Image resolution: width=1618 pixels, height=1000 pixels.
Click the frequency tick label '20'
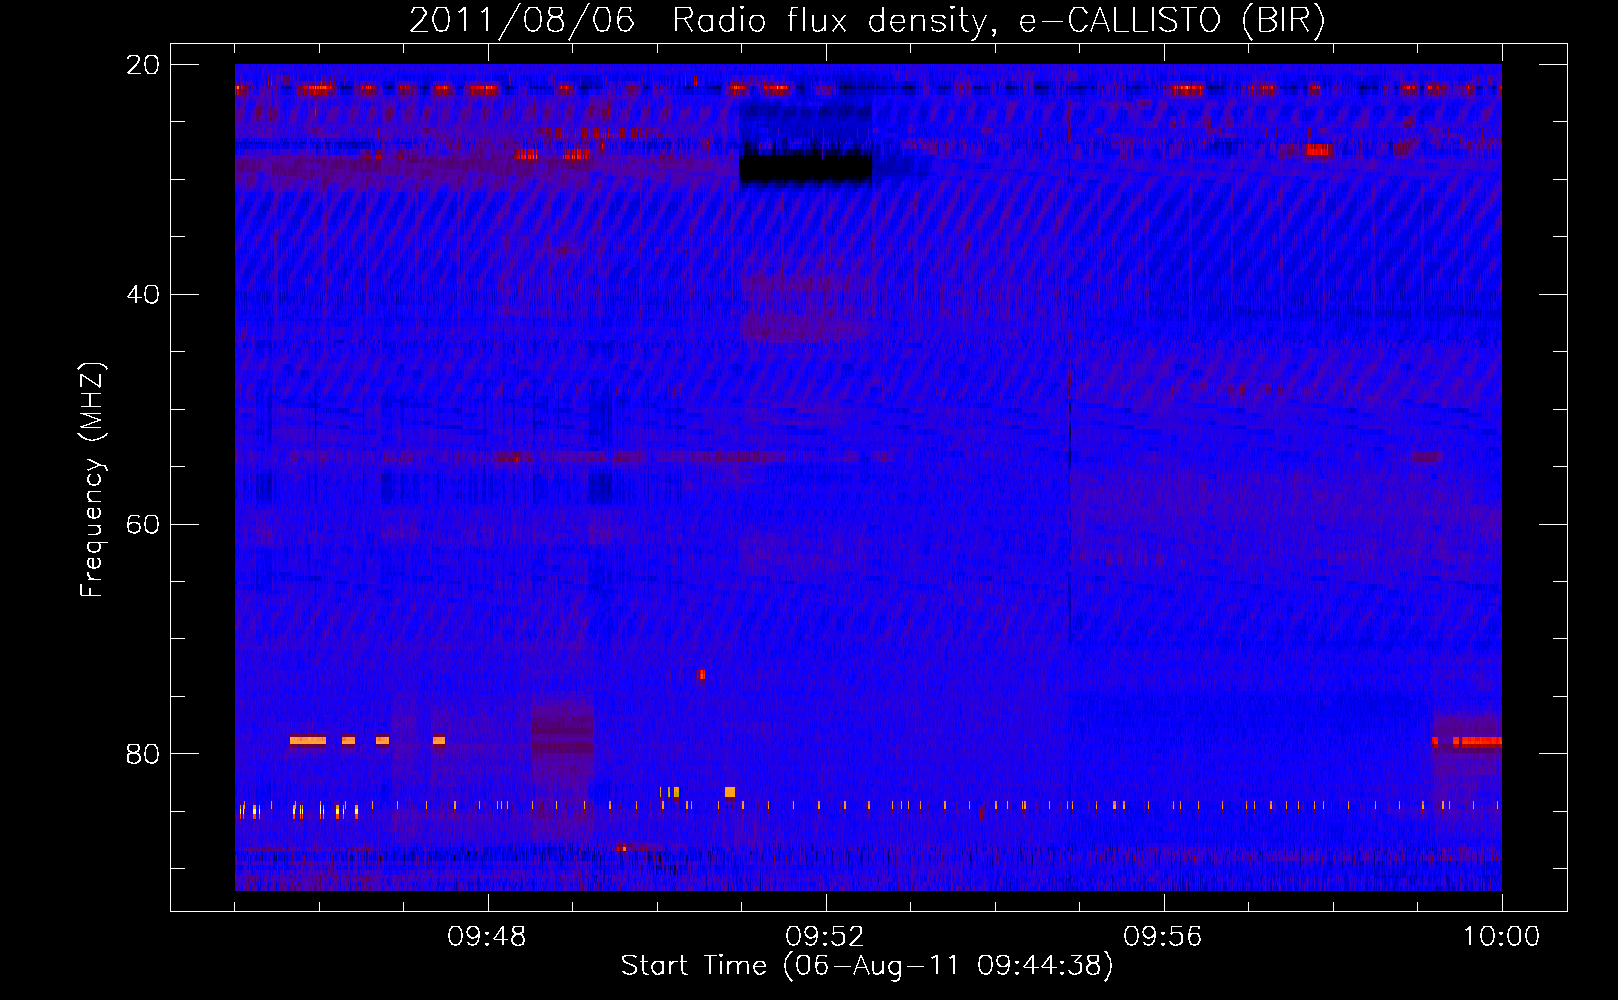pyautogui.click(x=143, y=64)
